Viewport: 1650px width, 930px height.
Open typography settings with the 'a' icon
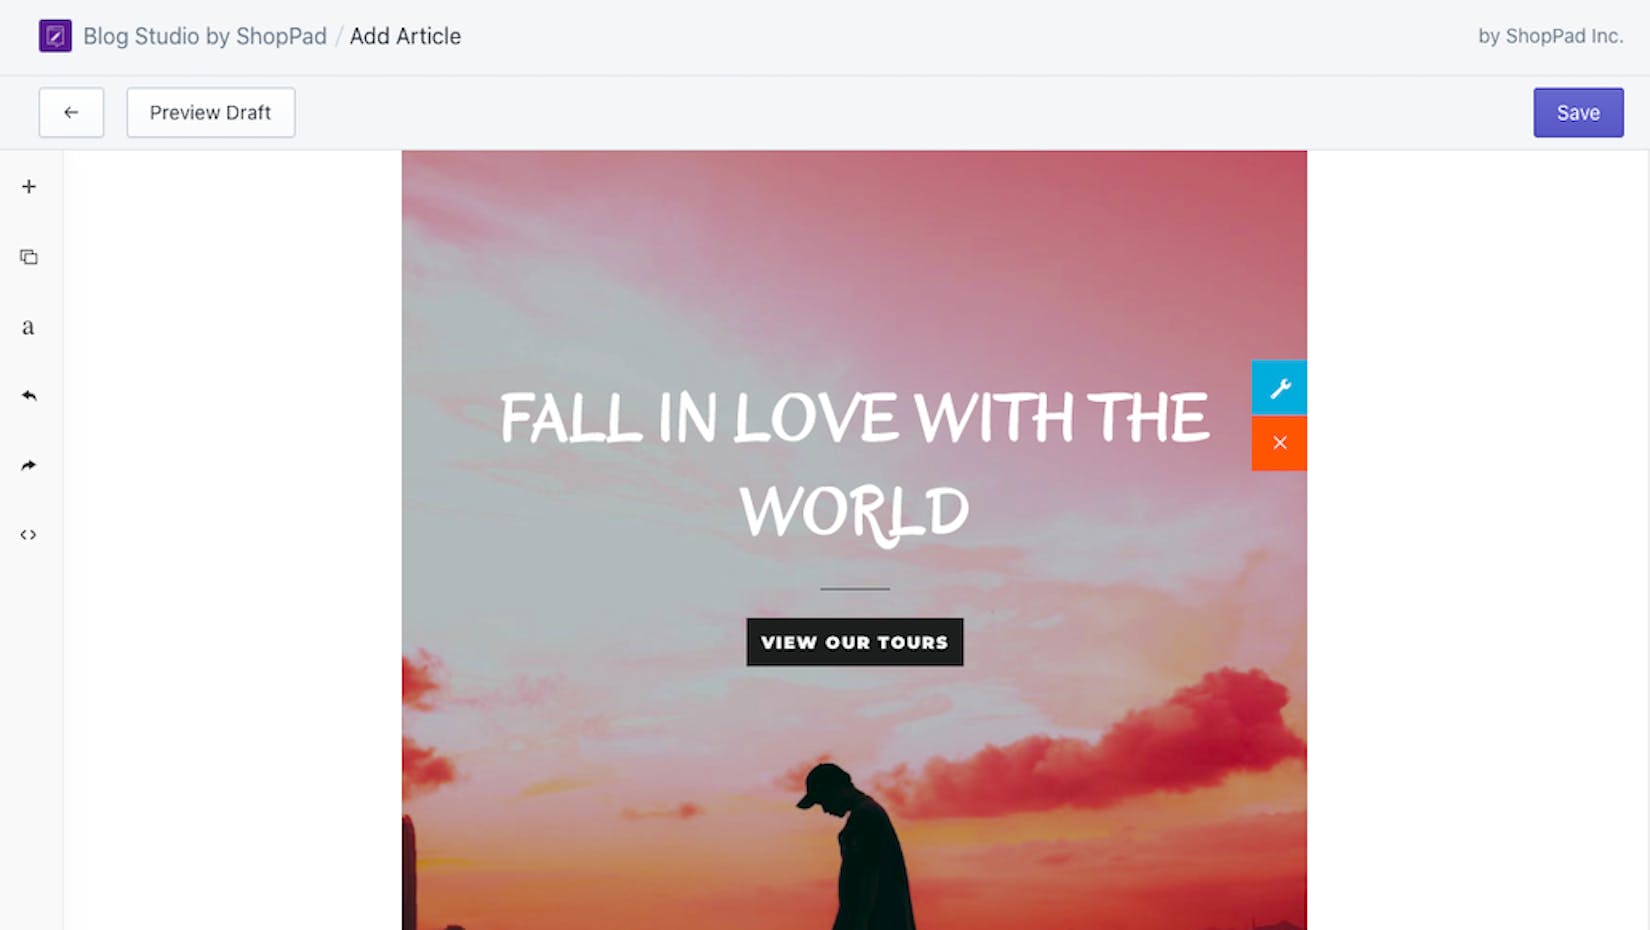28,327
